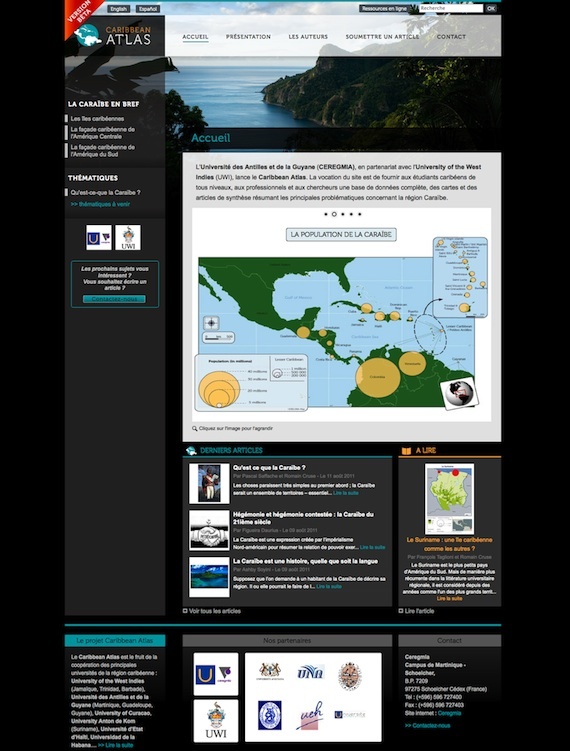This screenshot has width=570, height=751.
Task: Go to the Accueil menu item
Action: tap(195, 37)
